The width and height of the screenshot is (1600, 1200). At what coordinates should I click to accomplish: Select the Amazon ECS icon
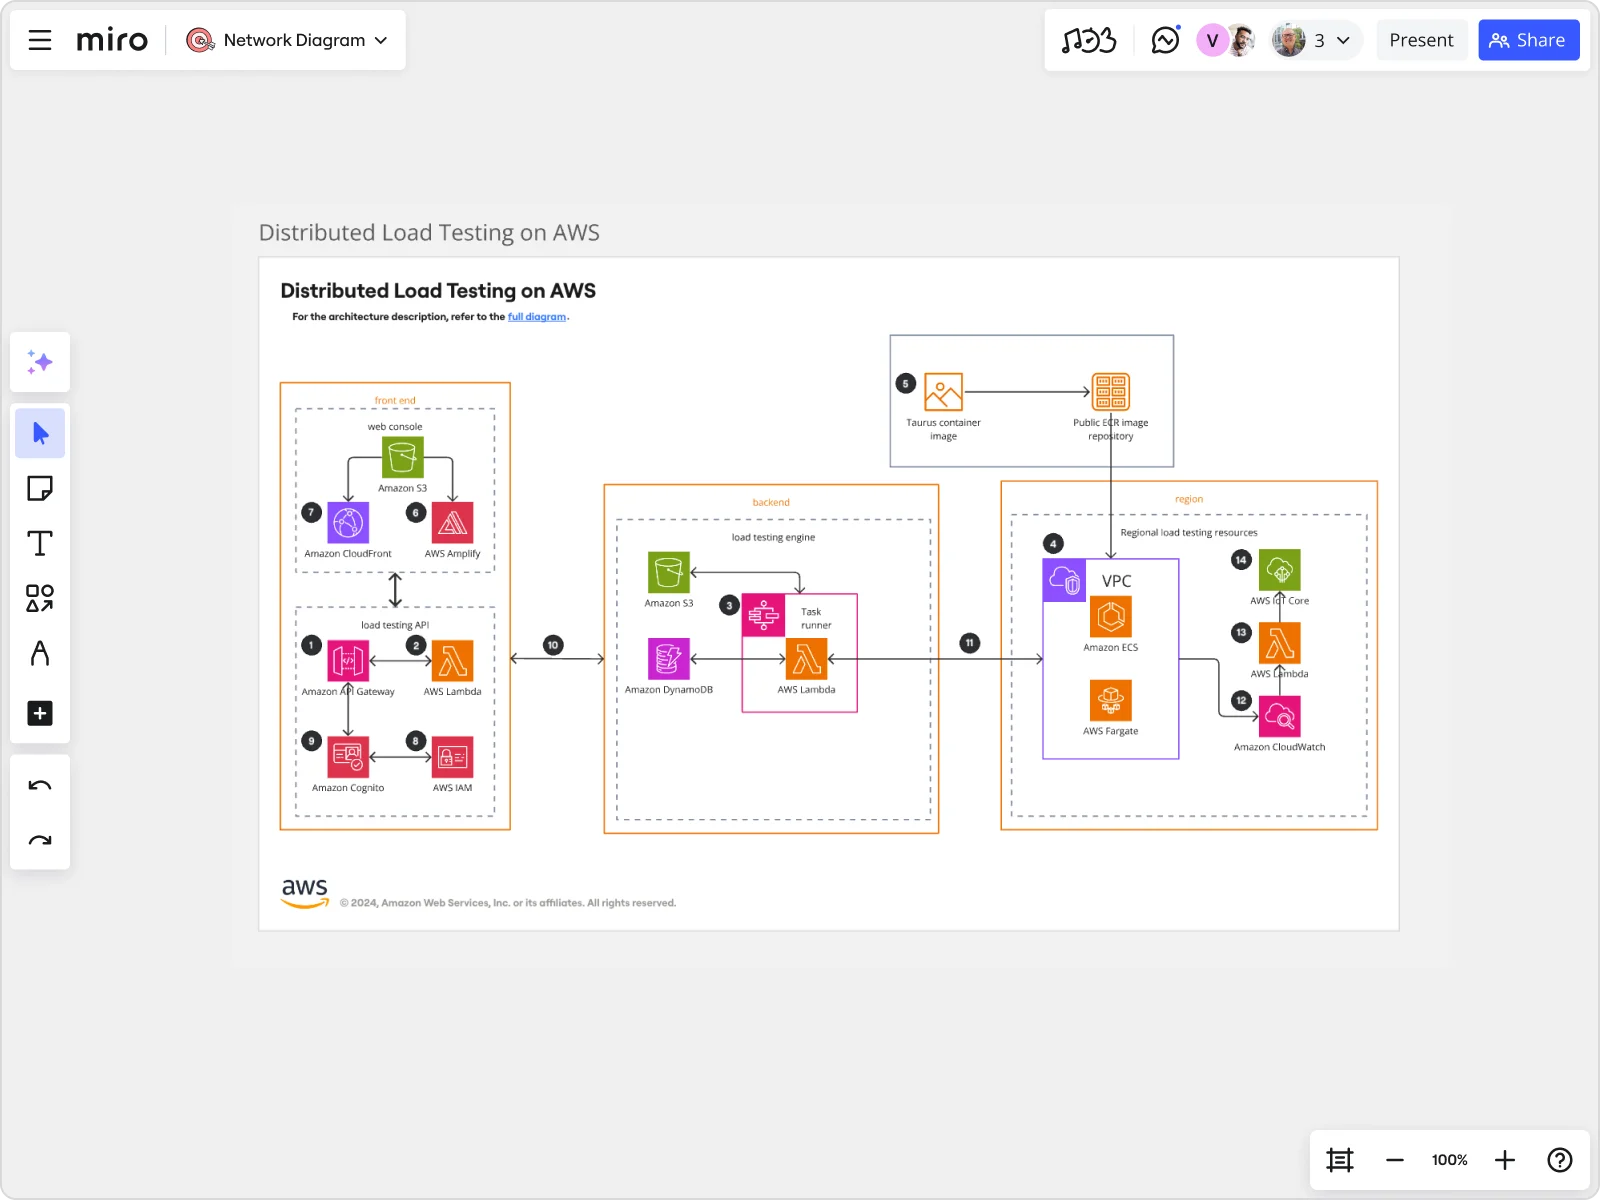(x=1111, y=617)
